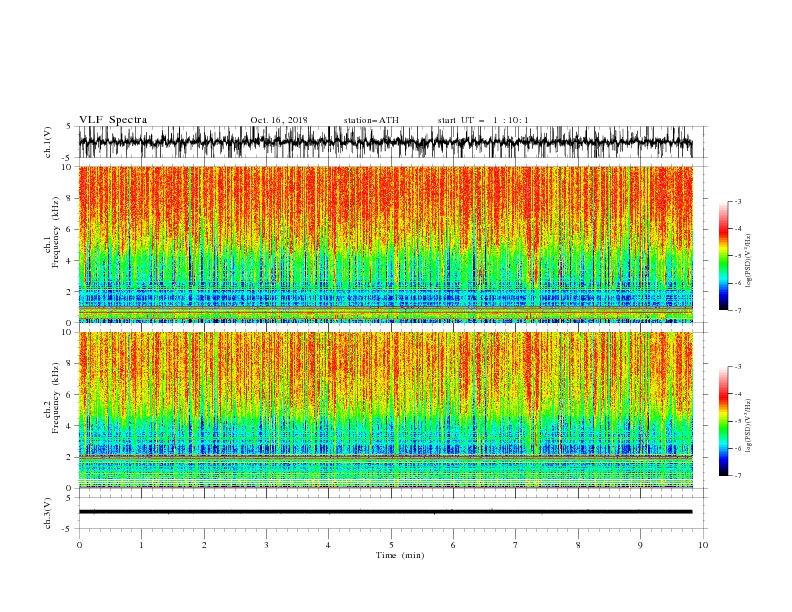Click the "Time (min)" axis title

400,555
